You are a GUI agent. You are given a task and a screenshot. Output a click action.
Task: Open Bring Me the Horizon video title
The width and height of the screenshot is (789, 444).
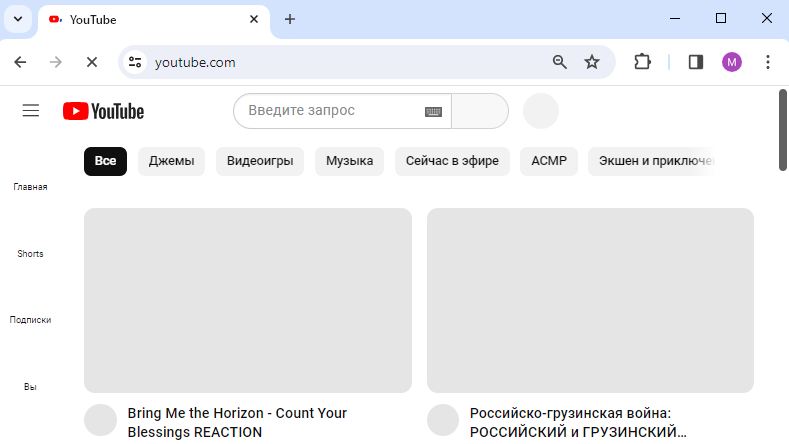[x=237, y=422]
